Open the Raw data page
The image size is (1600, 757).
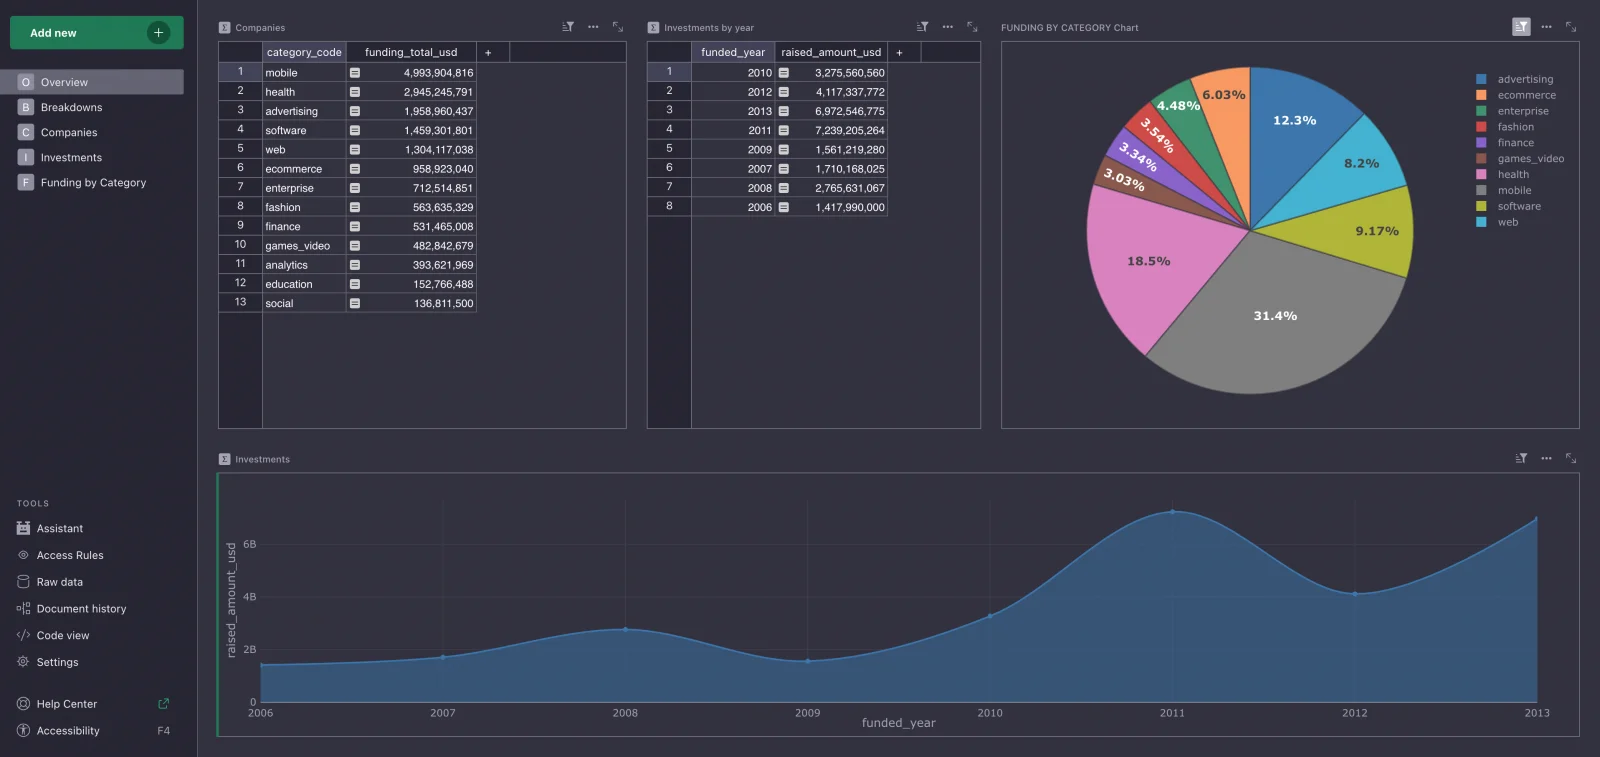(x=60, y=582)
